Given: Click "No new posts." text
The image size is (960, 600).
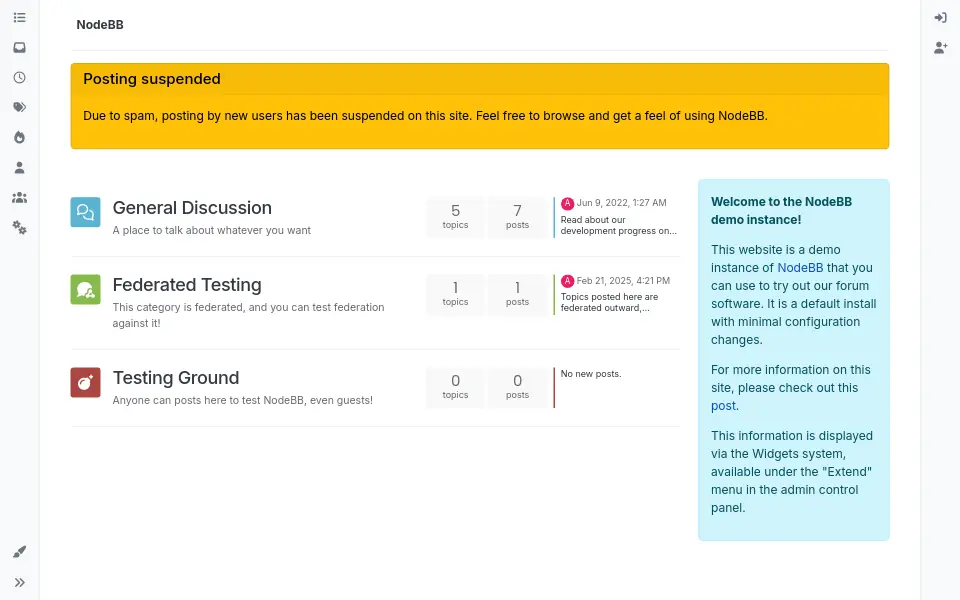Looking at the screenshot, I should point(591,373).
